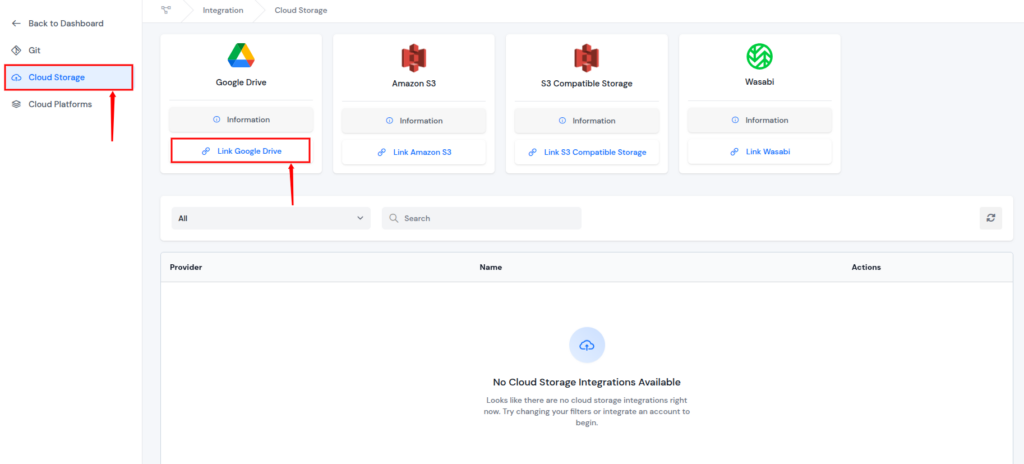Image resolution: width=1024 pixels, height=464 pixels.
Task: Click the Name column header
Action: 490,267
